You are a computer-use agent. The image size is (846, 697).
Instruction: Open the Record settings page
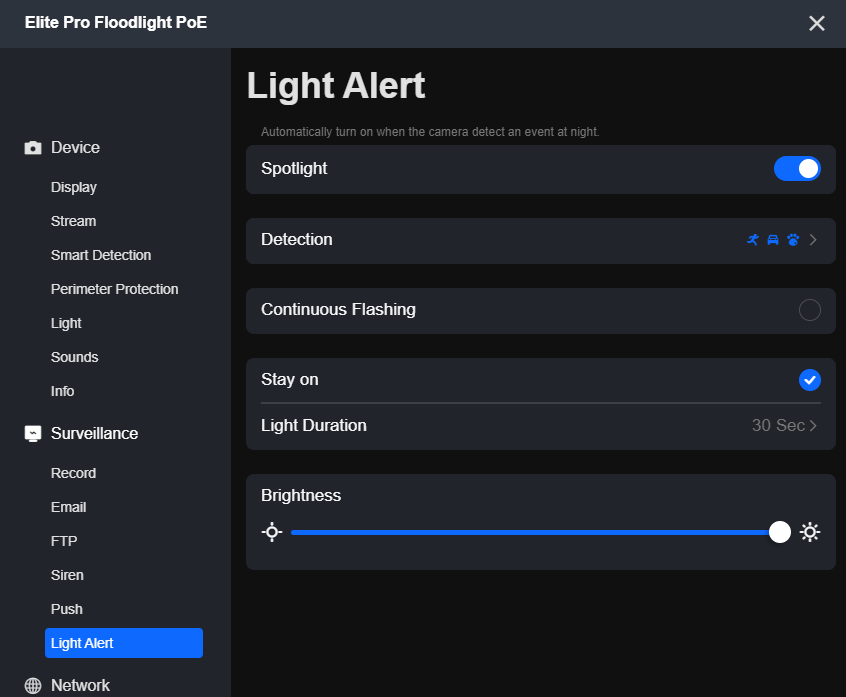click(73, 473)
